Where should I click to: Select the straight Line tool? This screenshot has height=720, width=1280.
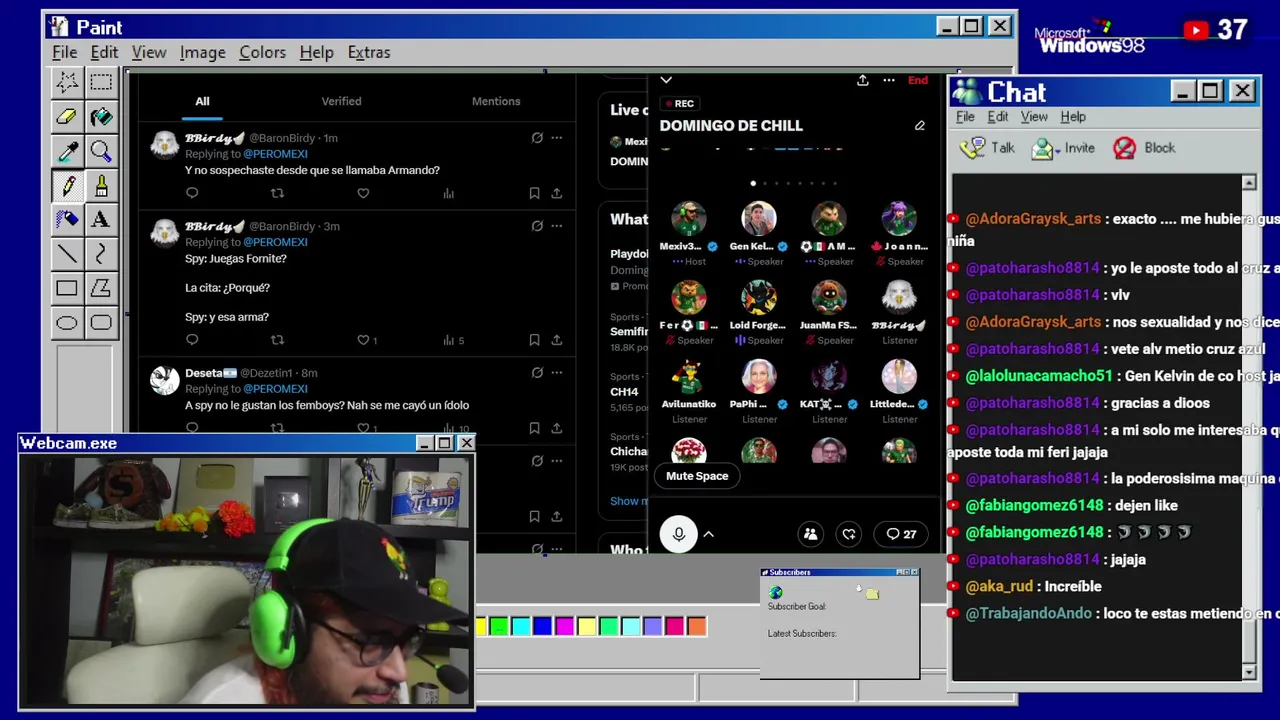tap(67, 254)
